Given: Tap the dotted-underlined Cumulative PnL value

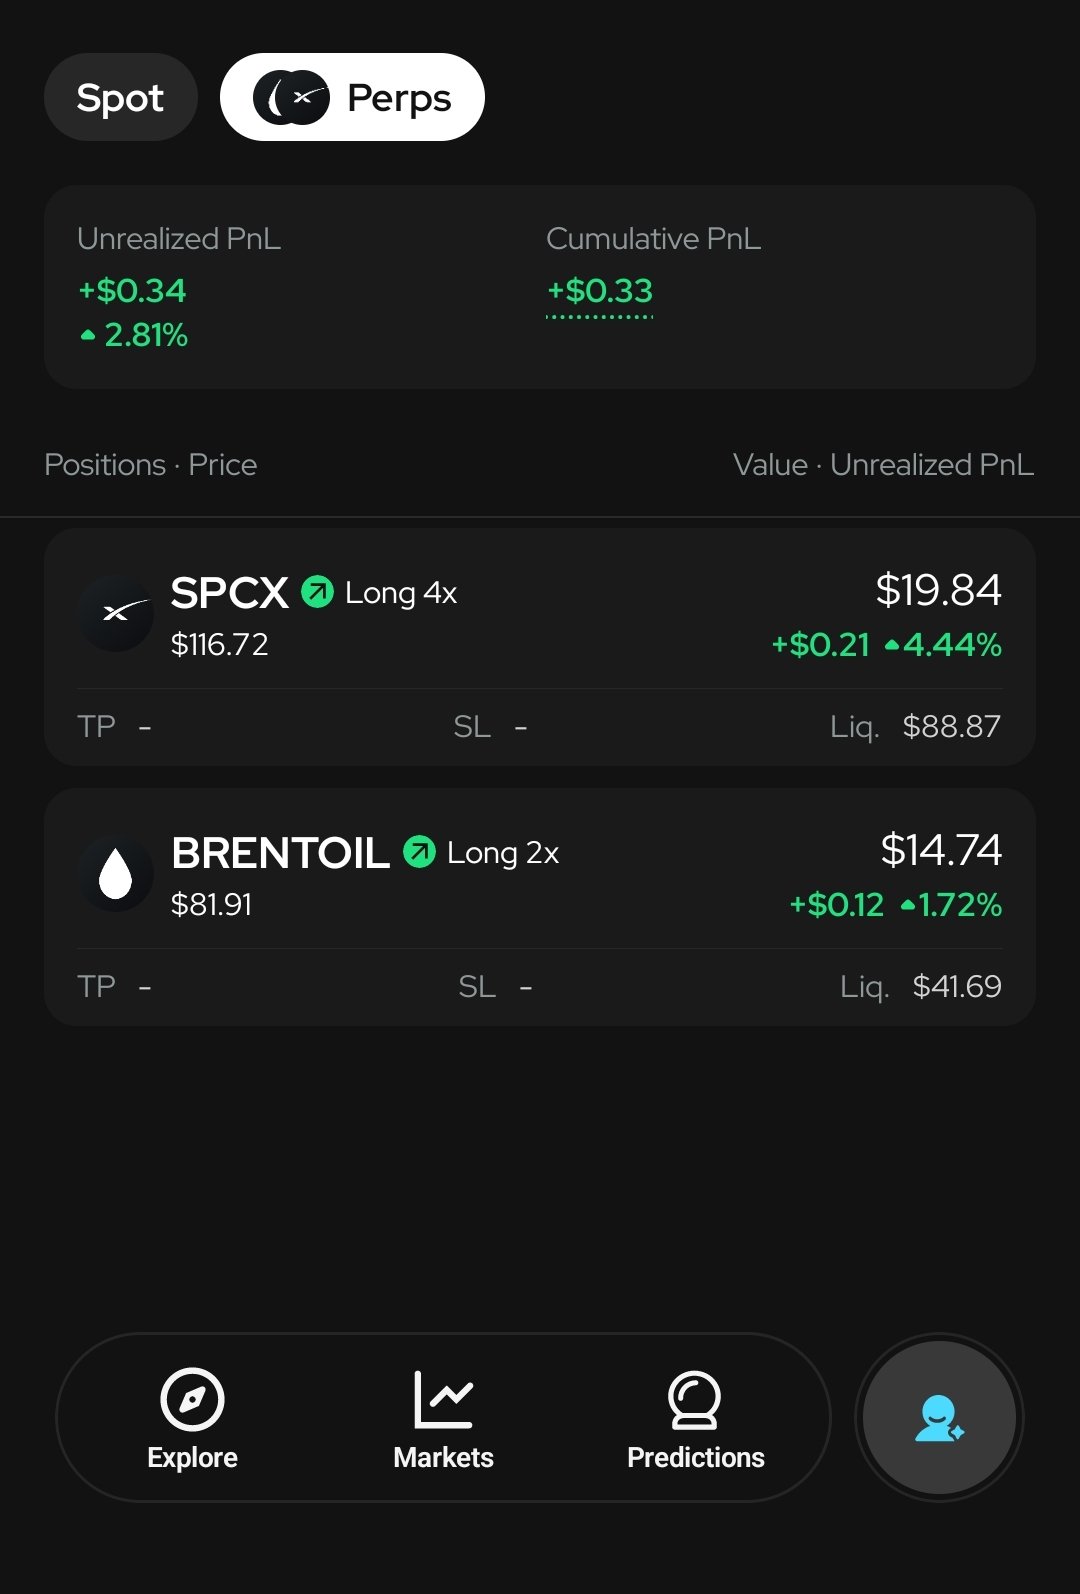Looking at the screenshot, I should click(599, 291).
